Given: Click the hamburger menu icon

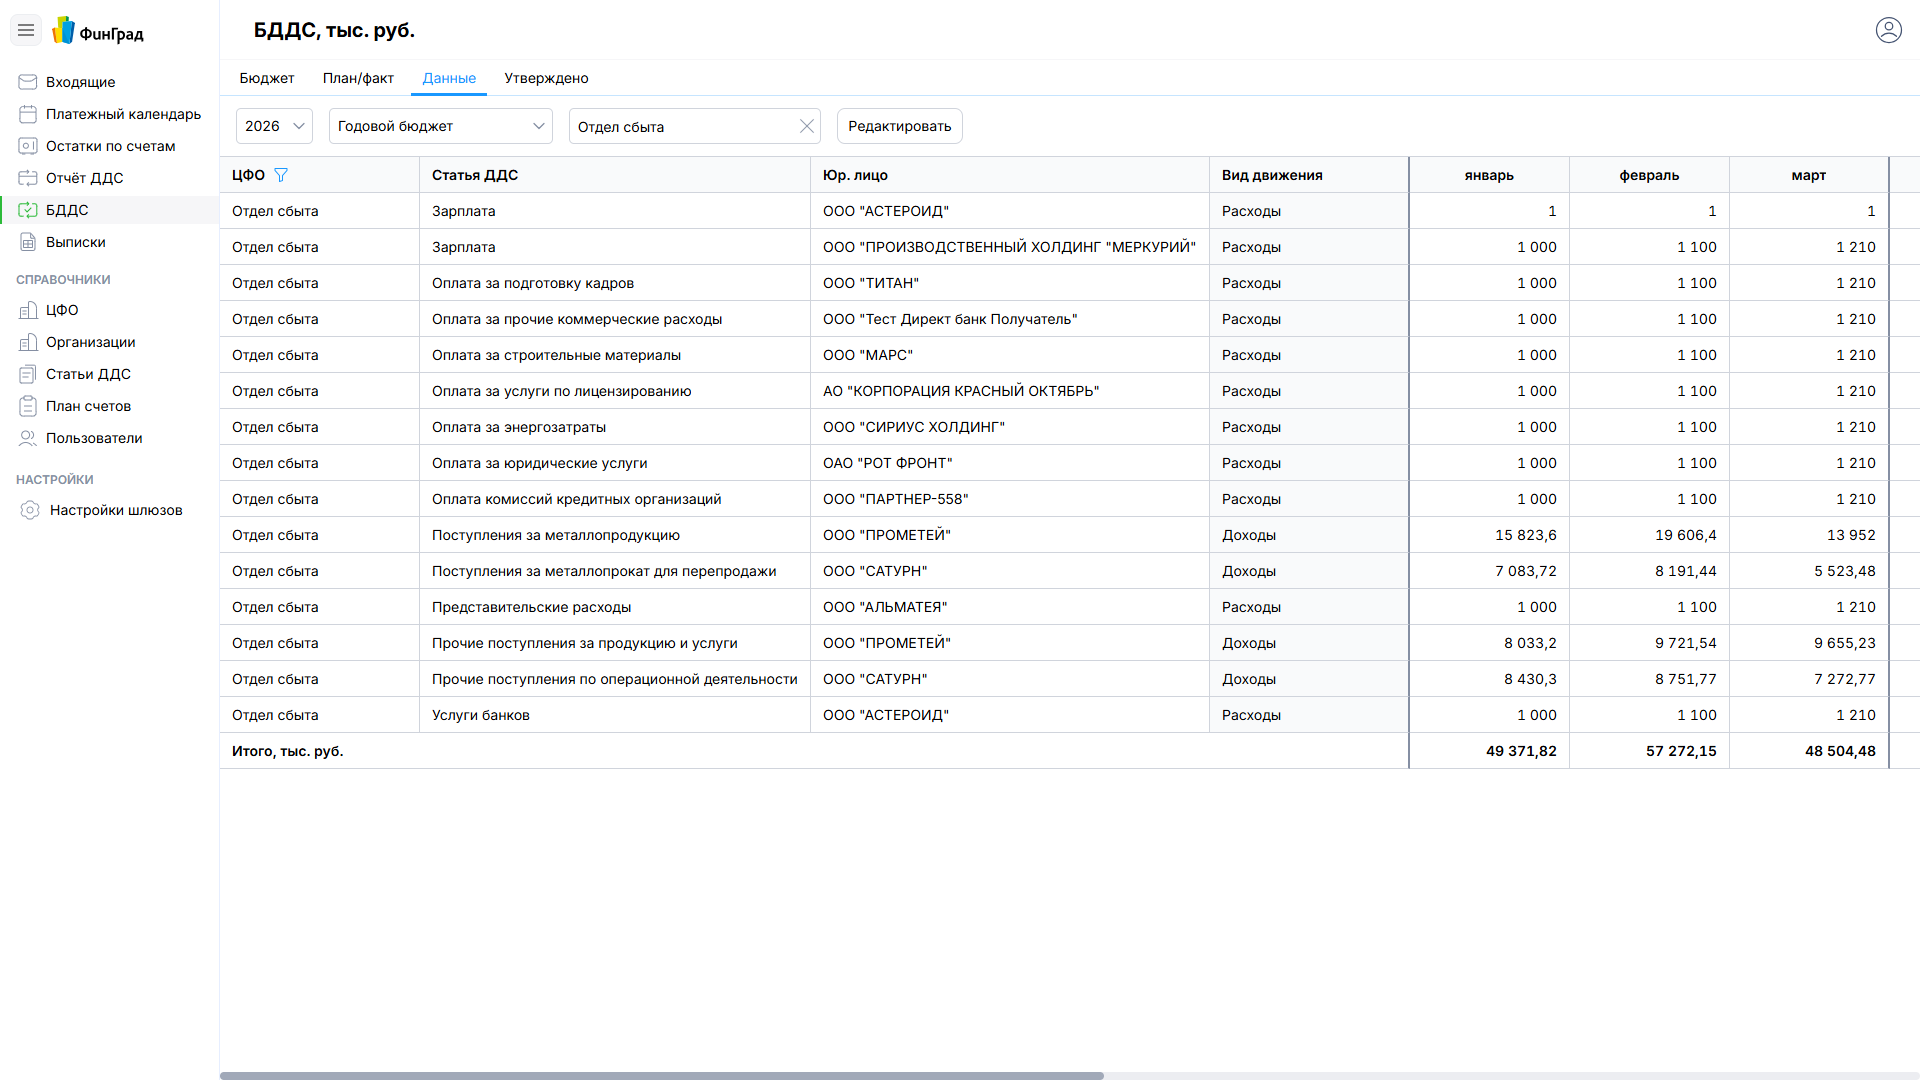Looking at the screenshot, I should [26, 31].
